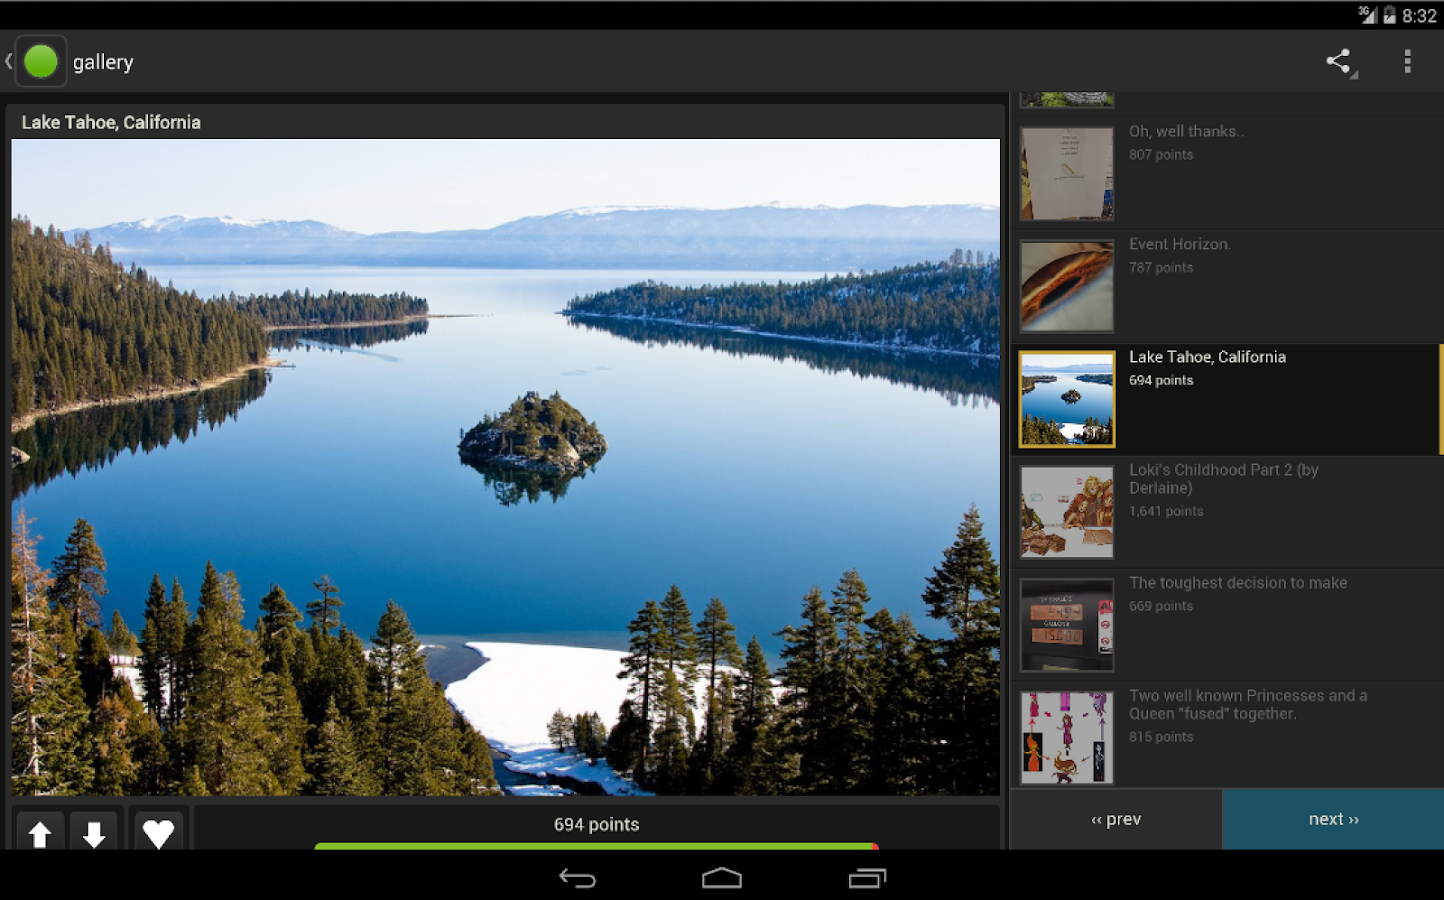
Task: Favorite the image with the heart icon
Action: point(158,833)
